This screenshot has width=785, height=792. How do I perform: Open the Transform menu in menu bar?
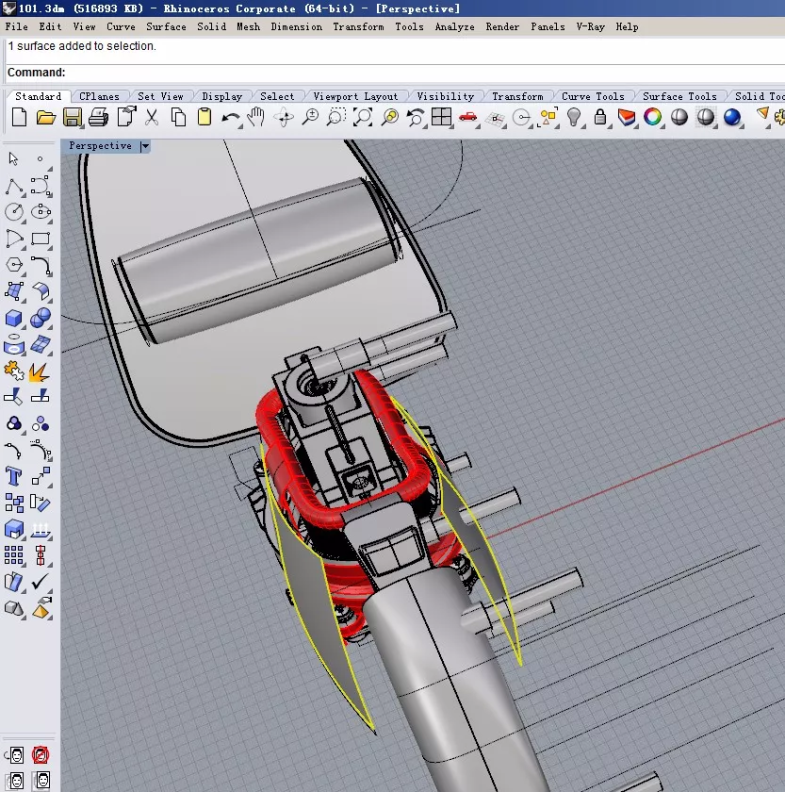[x=358, y=27]
